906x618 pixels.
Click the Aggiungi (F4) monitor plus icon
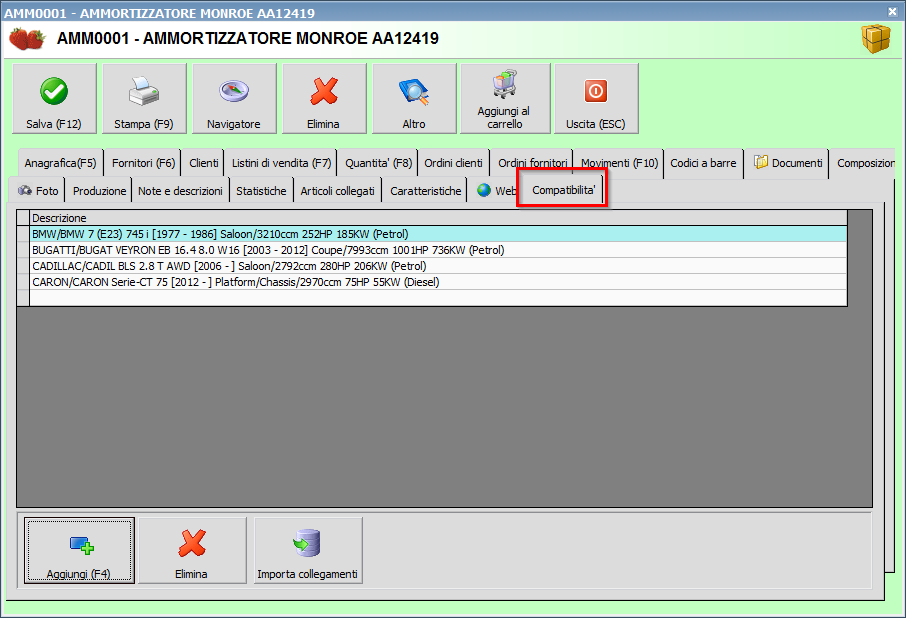81,545
